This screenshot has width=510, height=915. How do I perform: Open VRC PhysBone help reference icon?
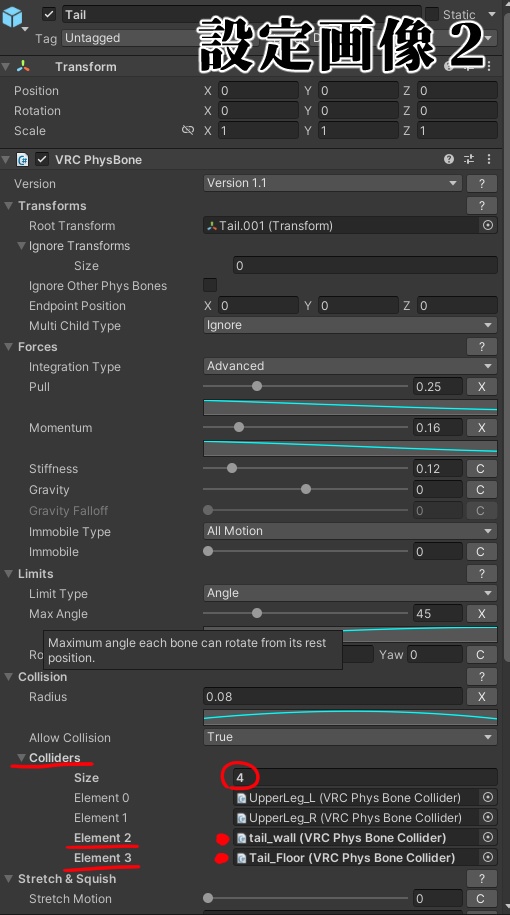point(449,159)
